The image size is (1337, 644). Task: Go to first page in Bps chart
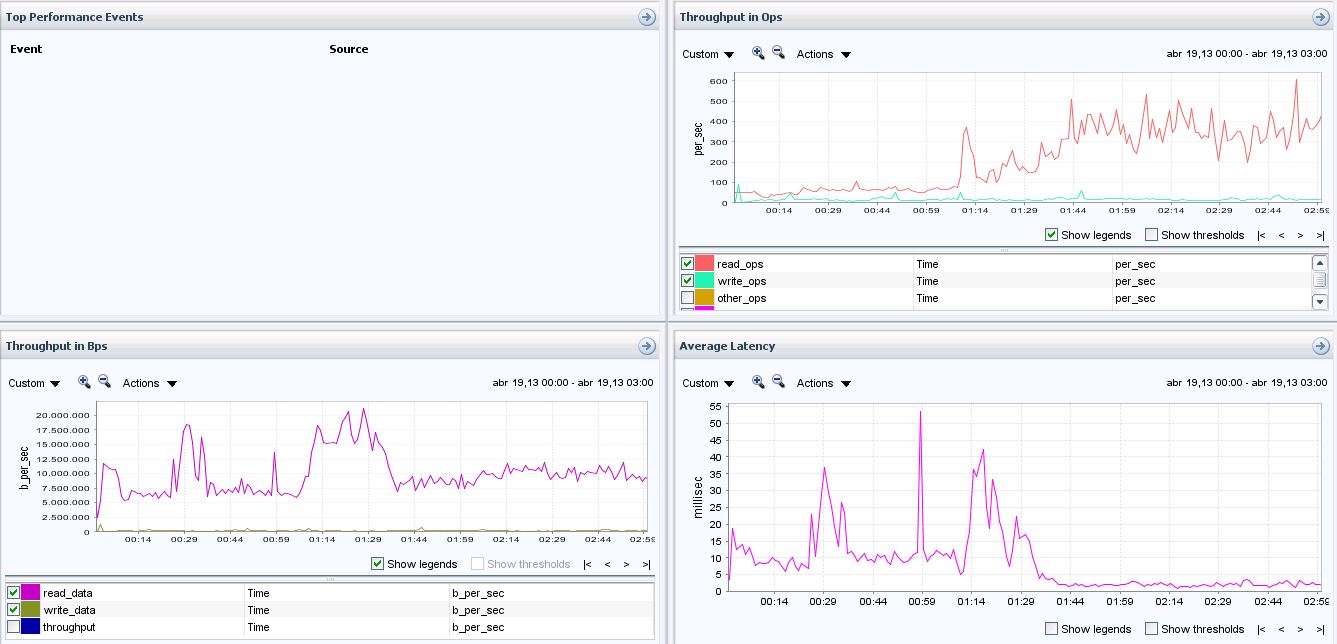[x=587, y=564]
